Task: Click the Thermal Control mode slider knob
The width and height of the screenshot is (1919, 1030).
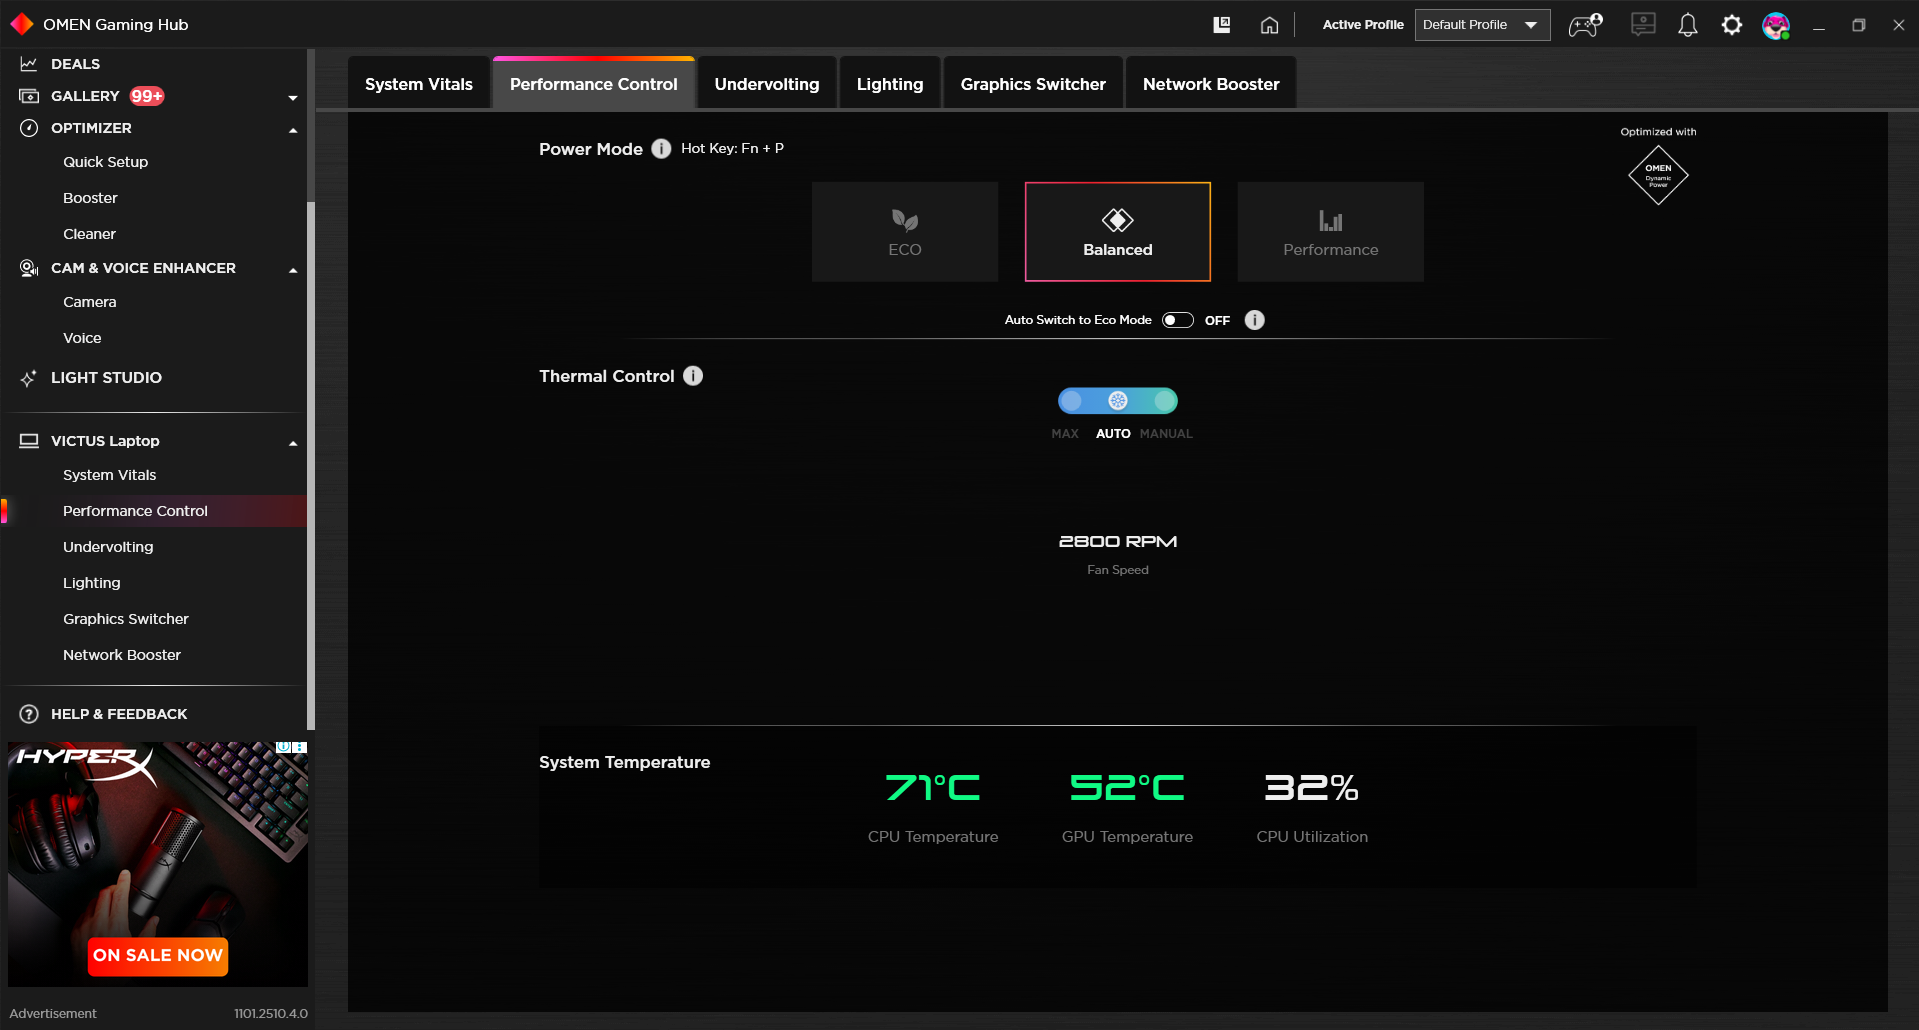Action: coord(1118,401)
